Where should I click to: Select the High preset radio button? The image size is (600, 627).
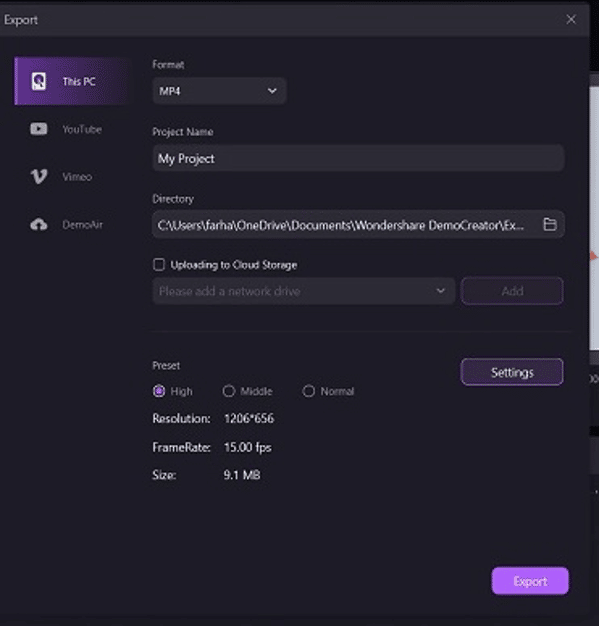159,391
